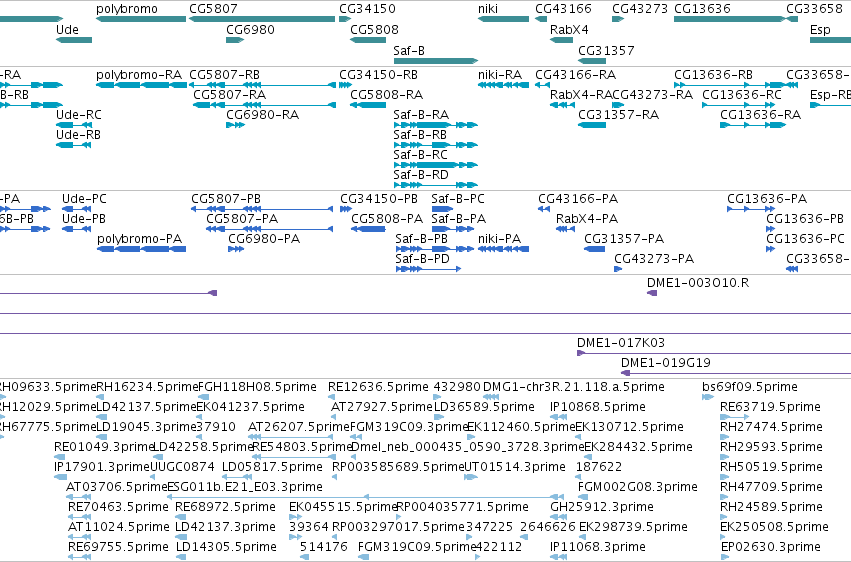Click the CG13636-RA transcript label
Screen dimensions: 851x562
click(x=761, y=114)
